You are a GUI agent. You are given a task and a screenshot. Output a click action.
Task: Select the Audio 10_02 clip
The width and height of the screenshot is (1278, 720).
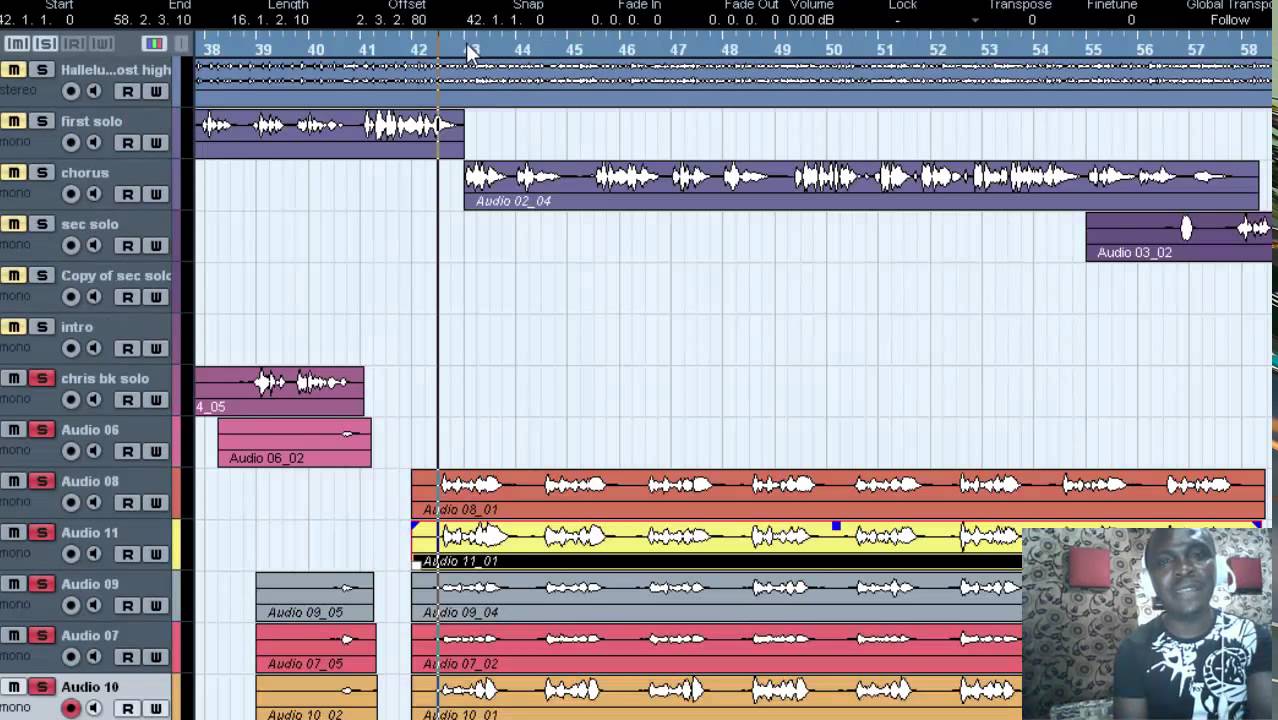click(317, 698)
